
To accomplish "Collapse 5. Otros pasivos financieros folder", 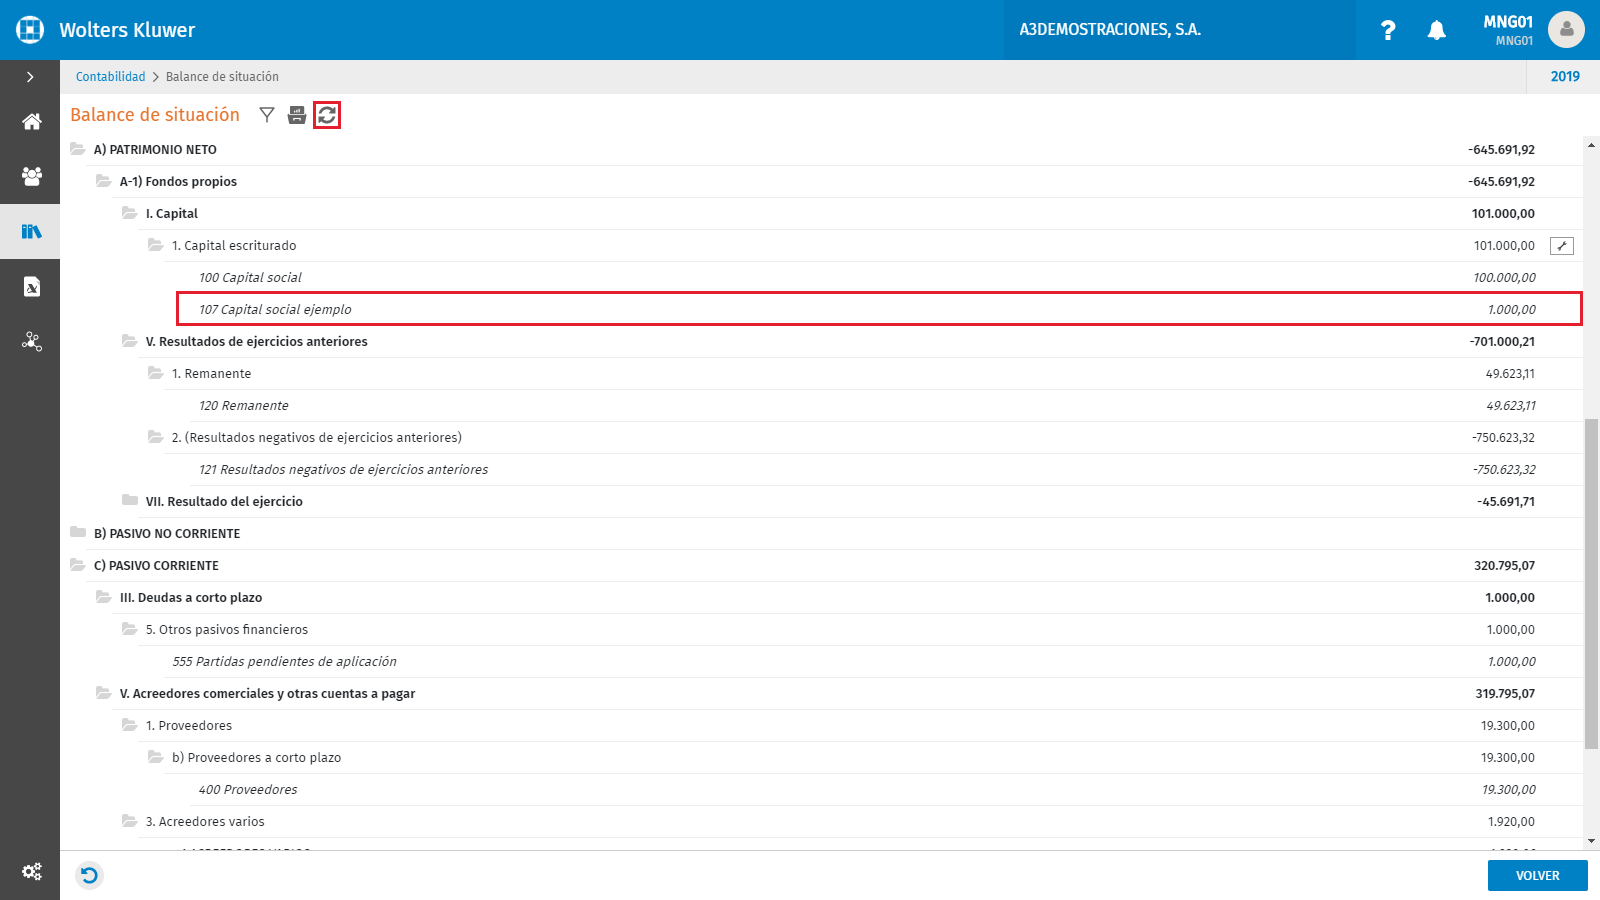I will coord(130,629).
